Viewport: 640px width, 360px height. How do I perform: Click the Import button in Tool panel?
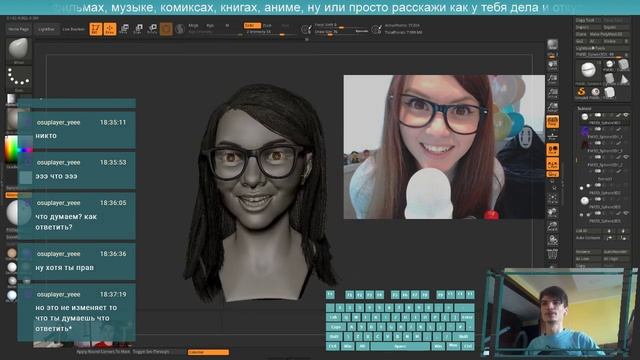pyautogui.click(x=588, y=27)
